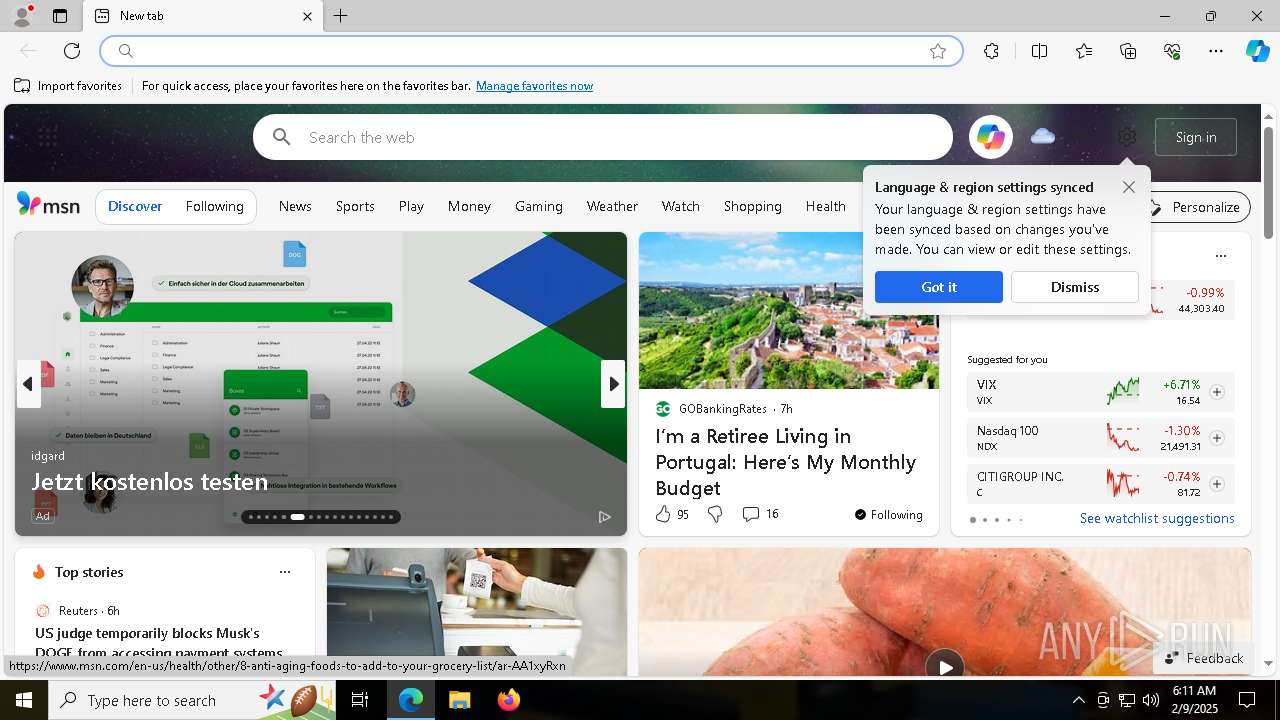Screen dimensions: 1280x720
Task: Open the Play menu item
Action: [x=411, y=206]
